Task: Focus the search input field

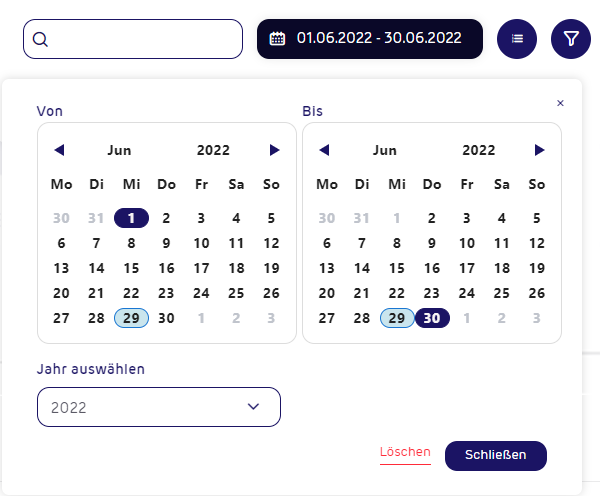Action: 133,39
